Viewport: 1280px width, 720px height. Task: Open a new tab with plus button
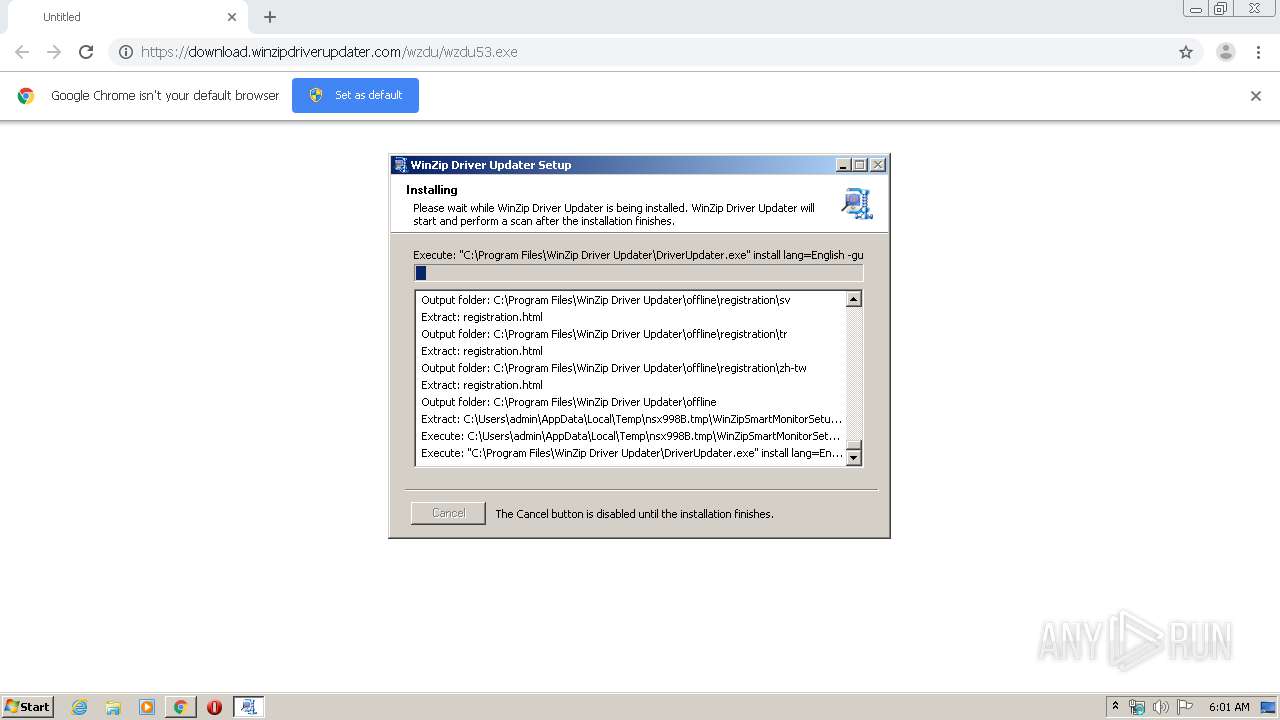(270, 17)
